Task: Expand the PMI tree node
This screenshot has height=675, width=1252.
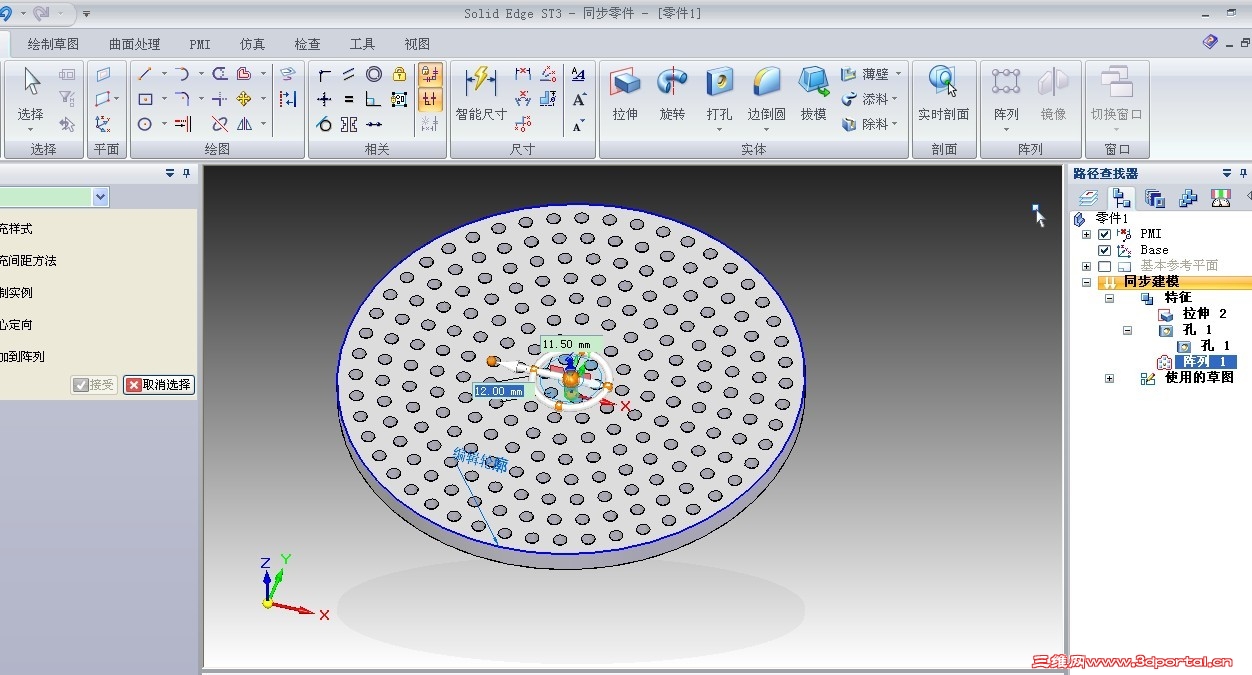Action: point(1086,234)
